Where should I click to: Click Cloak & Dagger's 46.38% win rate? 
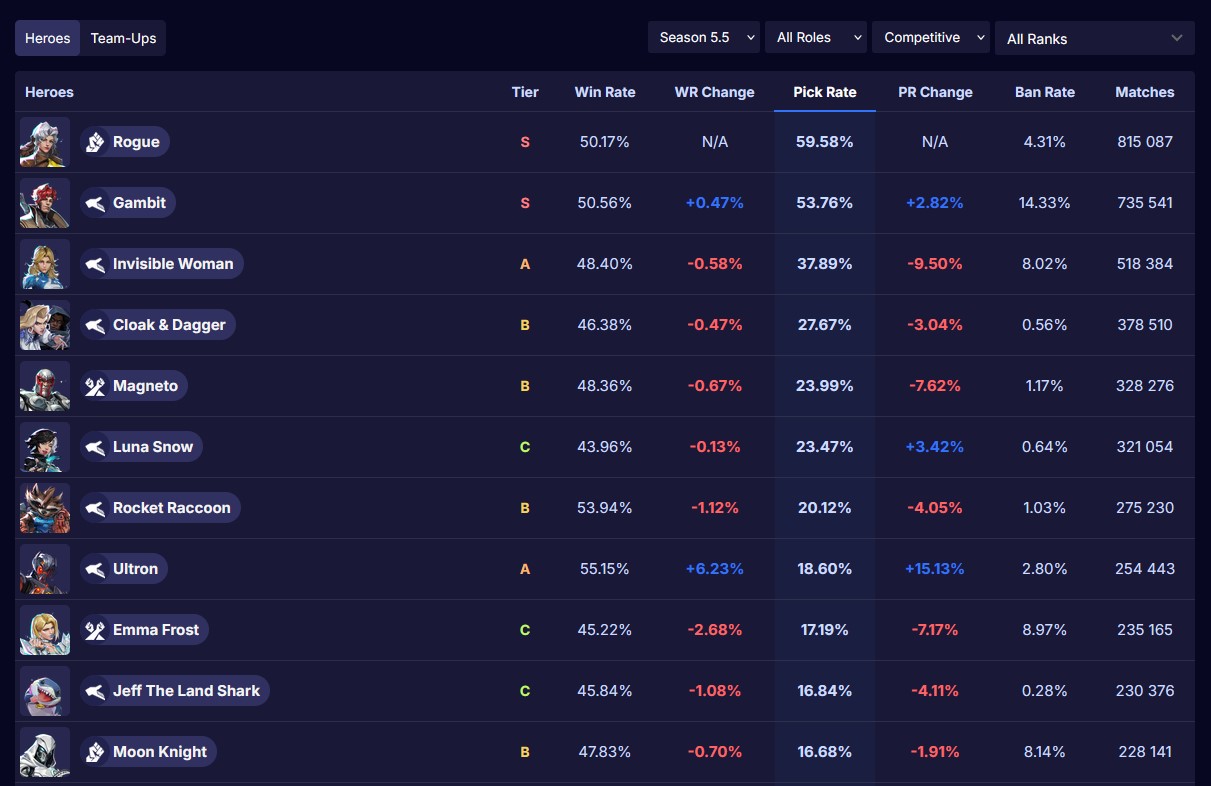click(605, 325)
